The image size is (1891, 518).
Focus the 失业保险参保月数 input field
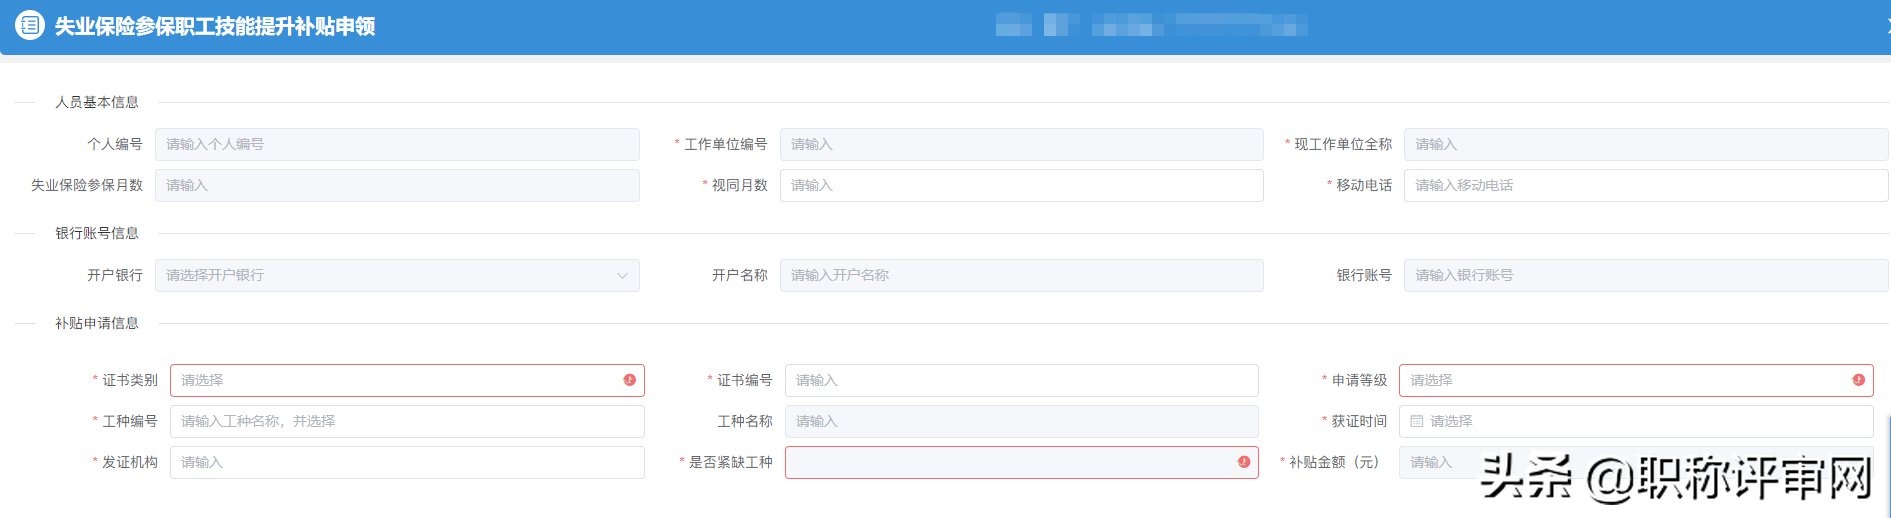(x=397, y=185)
